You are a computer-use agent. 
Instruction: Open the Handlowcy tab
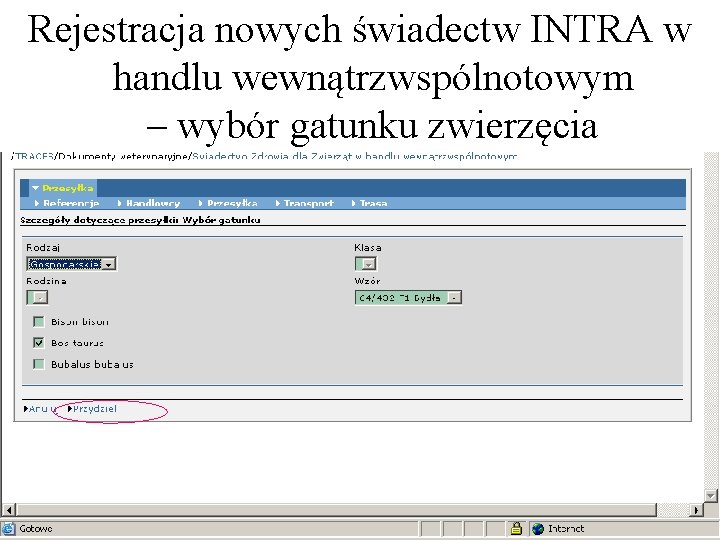149,203
